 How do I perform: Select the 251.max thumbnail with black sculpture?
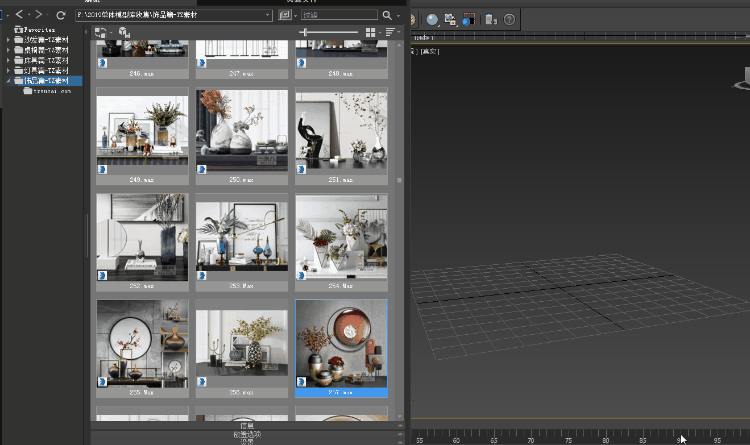[341, 130]
